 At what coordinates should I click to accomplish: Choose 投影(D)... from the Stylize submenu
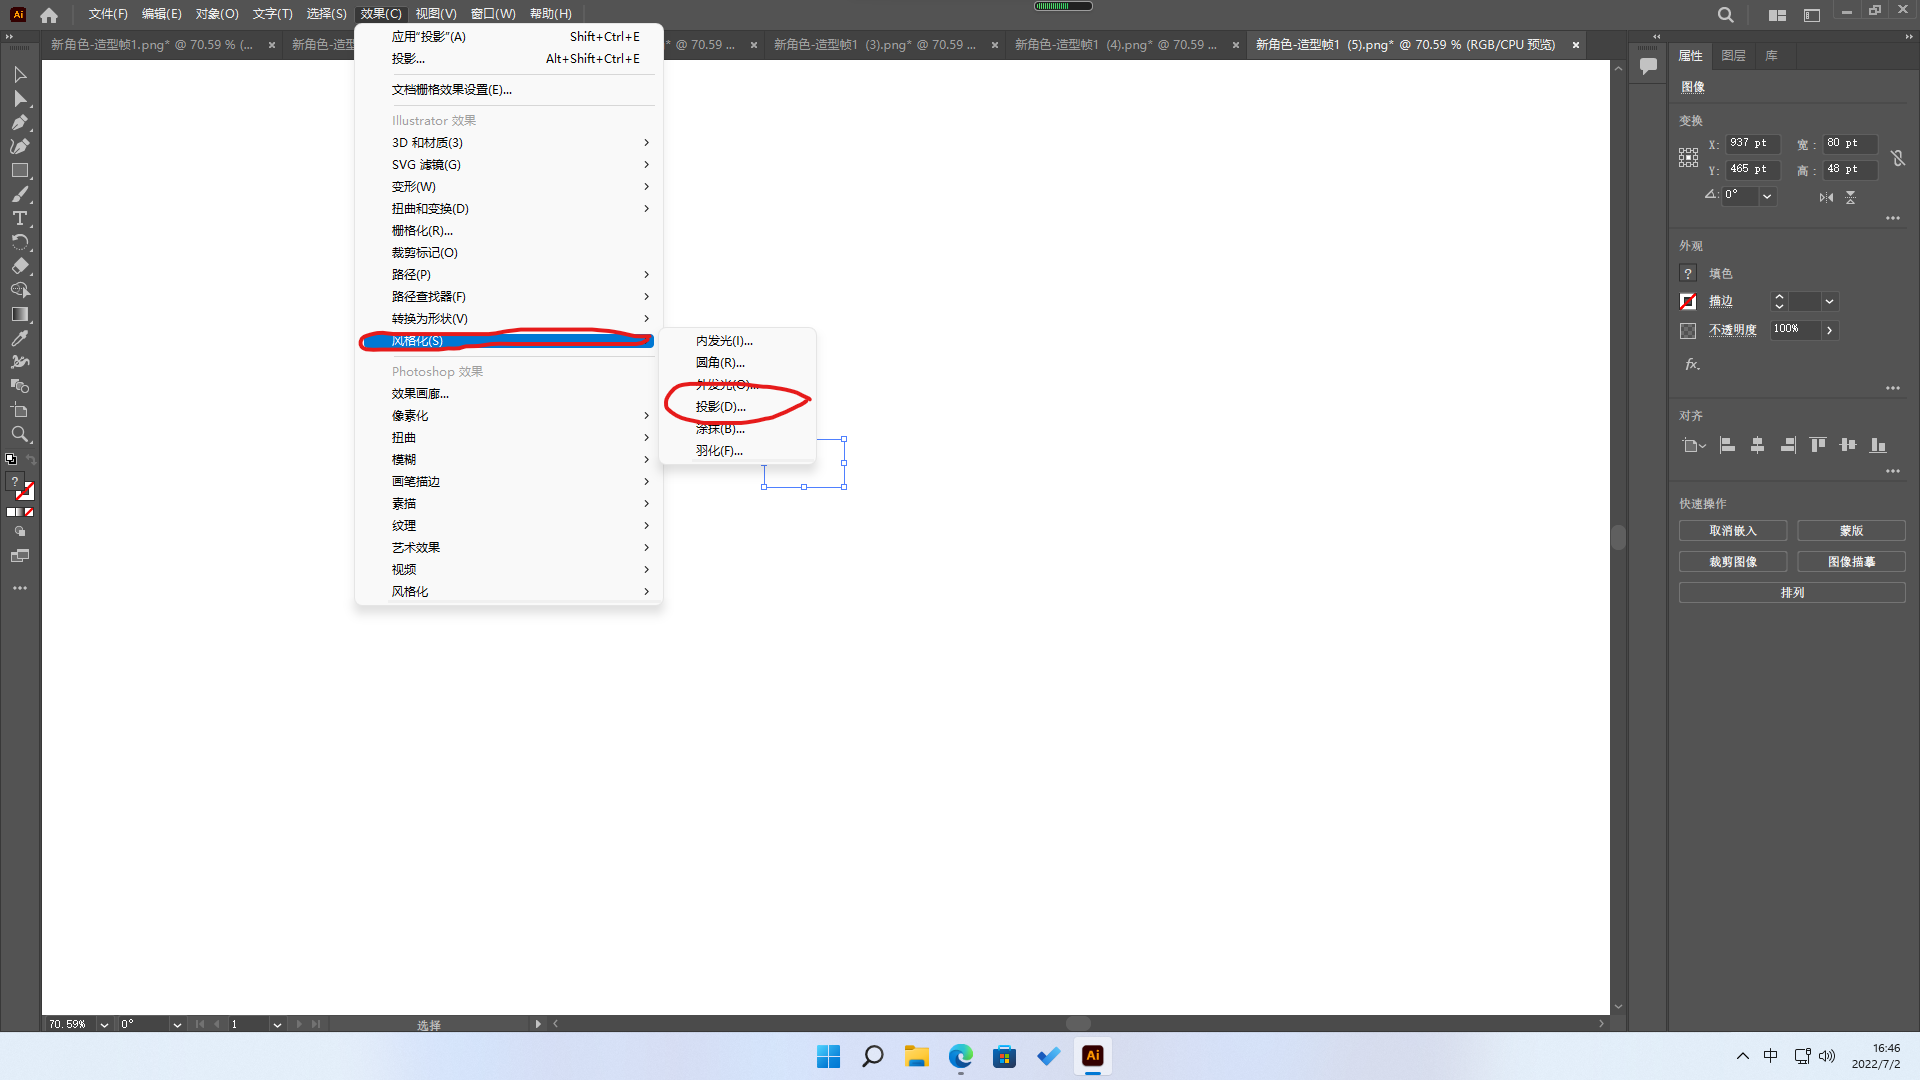point(737,407)
